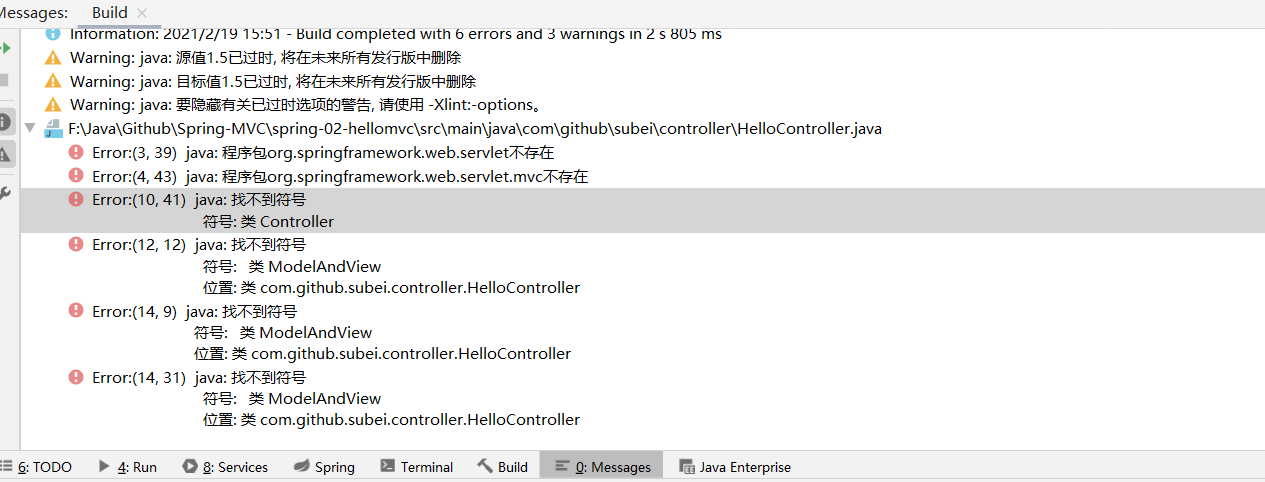Open the wrench settings icon in sidebar
This screenshot has width=1265, height=482.
(x=5, y=194)
